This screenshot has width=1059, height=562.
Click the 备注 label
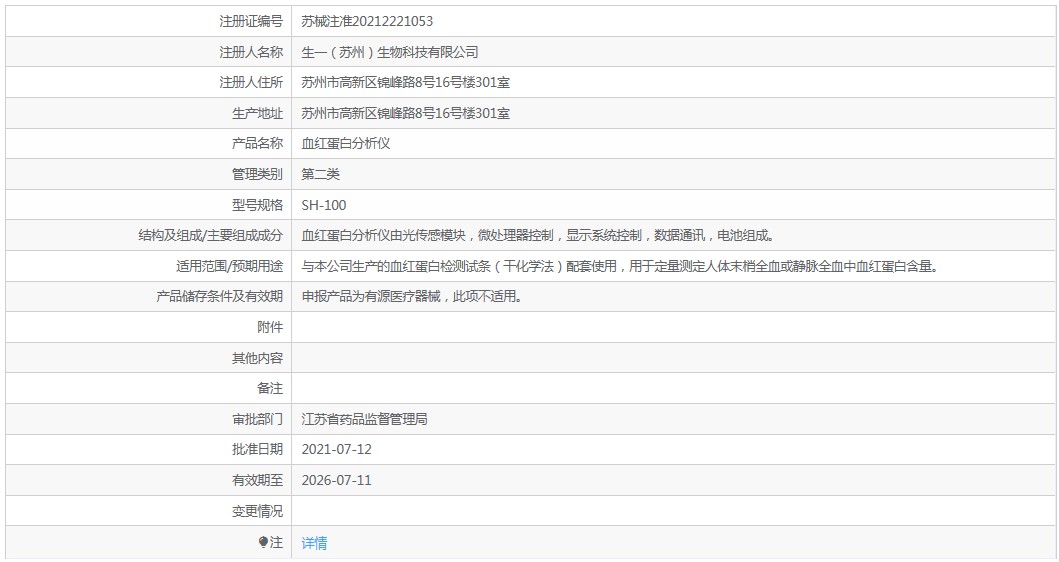(x=270, y=388)
